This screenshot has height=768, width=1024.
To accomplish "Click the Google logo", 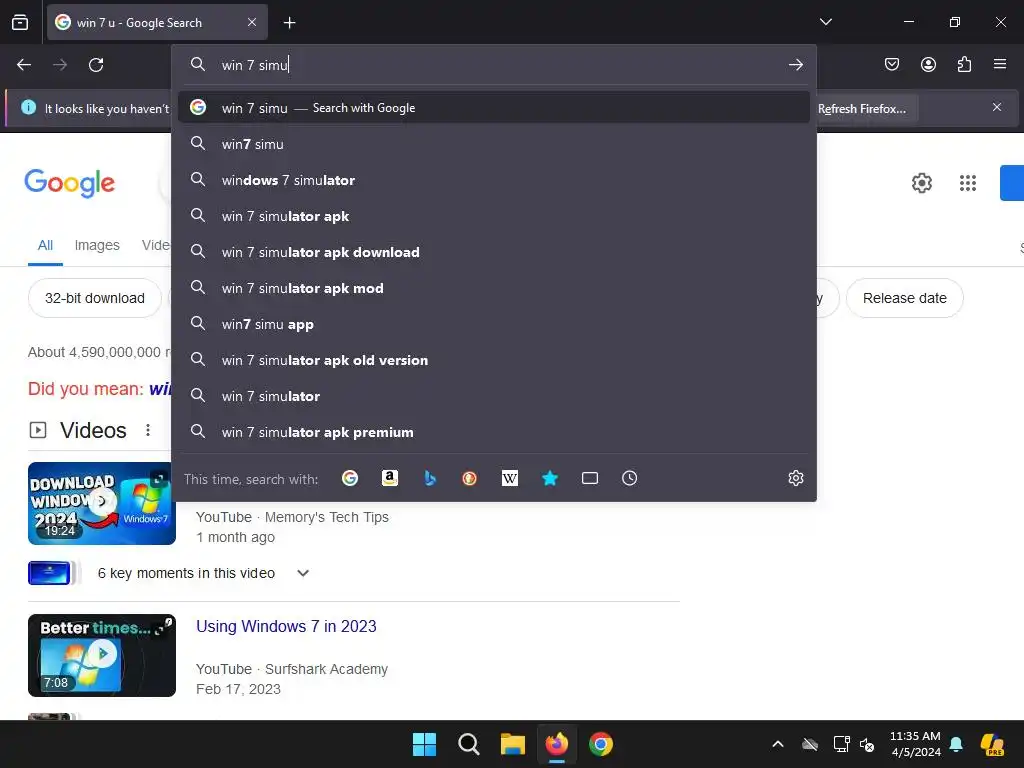I will coord(69,183).
